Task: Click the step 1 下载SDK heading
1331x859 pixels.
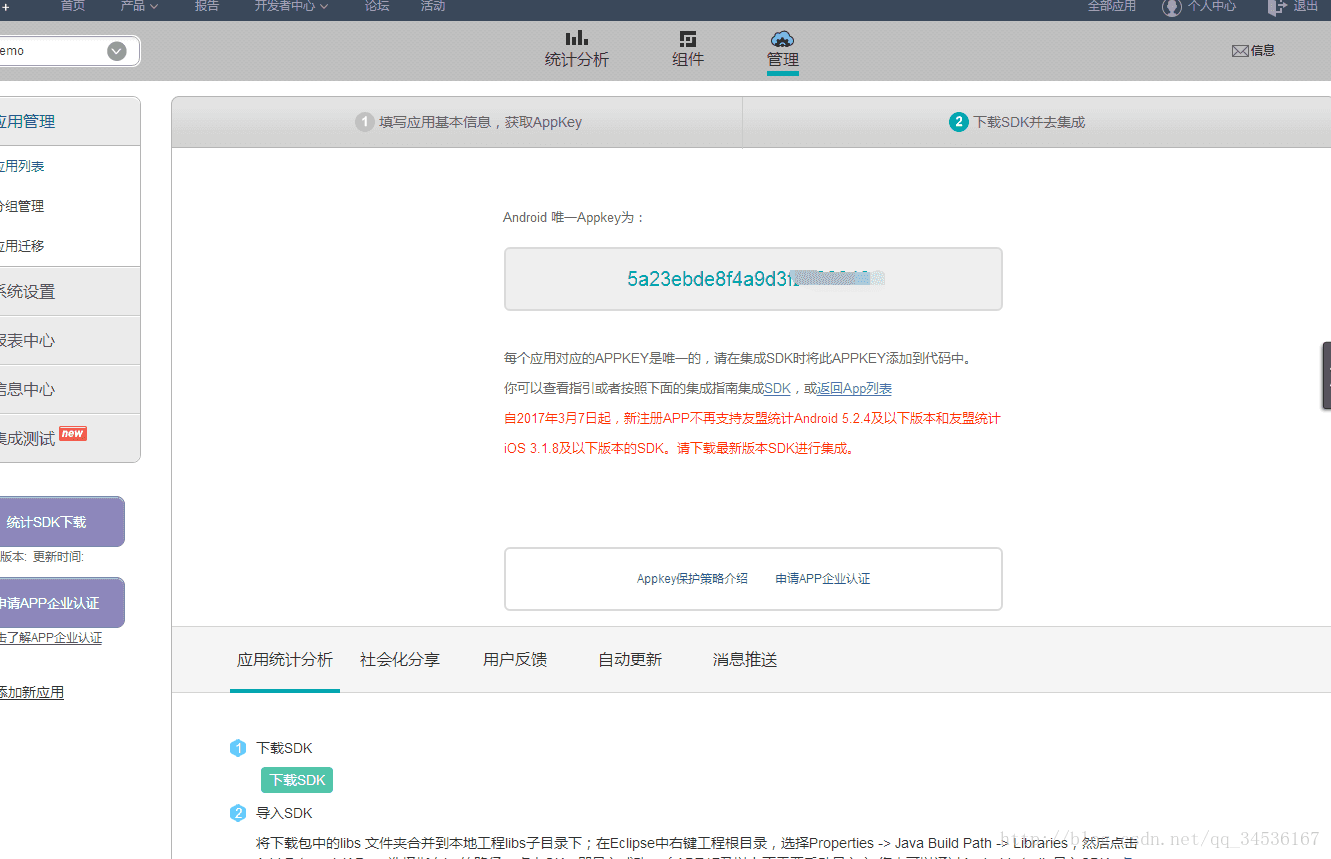Action: 284,748
